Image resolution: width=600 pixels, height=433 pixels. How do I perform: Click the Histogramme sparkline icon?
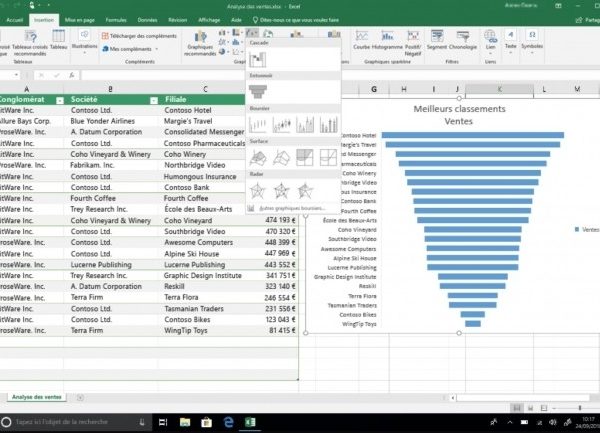coord(387,40)
